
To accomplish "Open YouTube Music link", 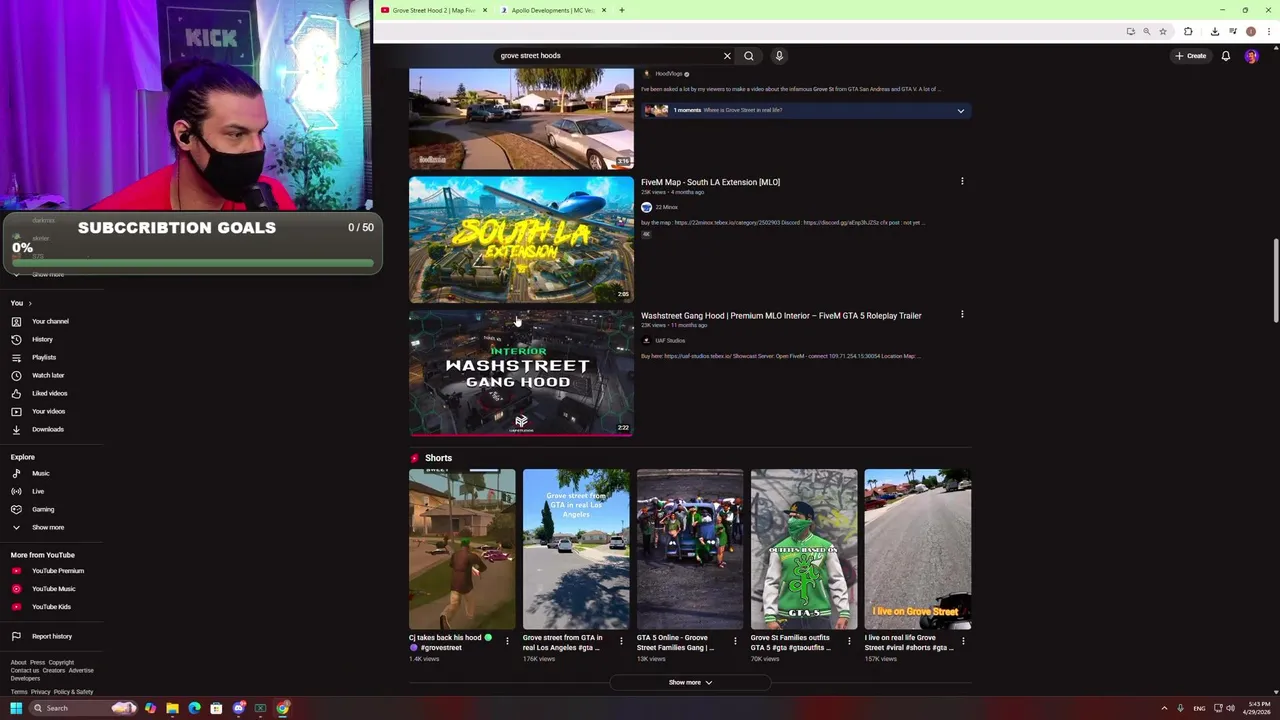I will 53,589.
